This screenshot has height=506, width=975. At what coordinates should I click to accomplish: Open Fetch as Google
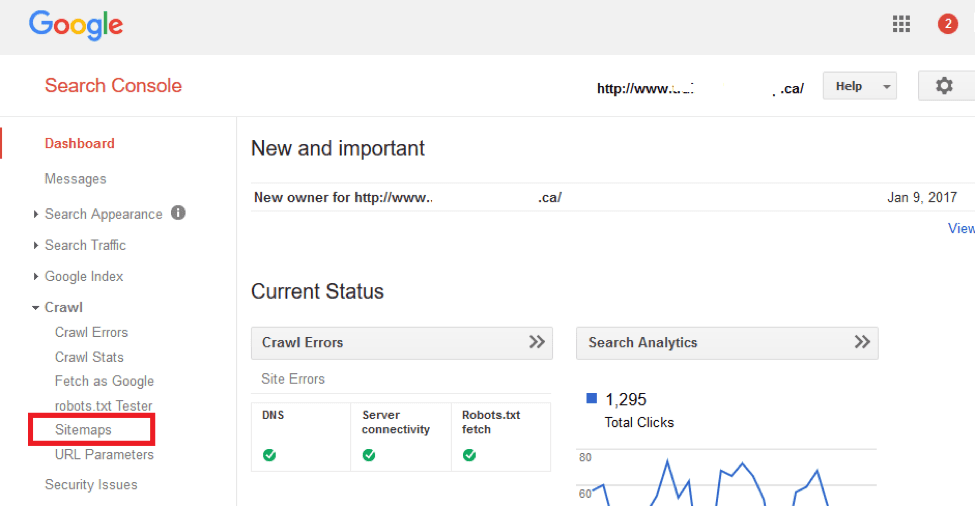coord(104,381)
